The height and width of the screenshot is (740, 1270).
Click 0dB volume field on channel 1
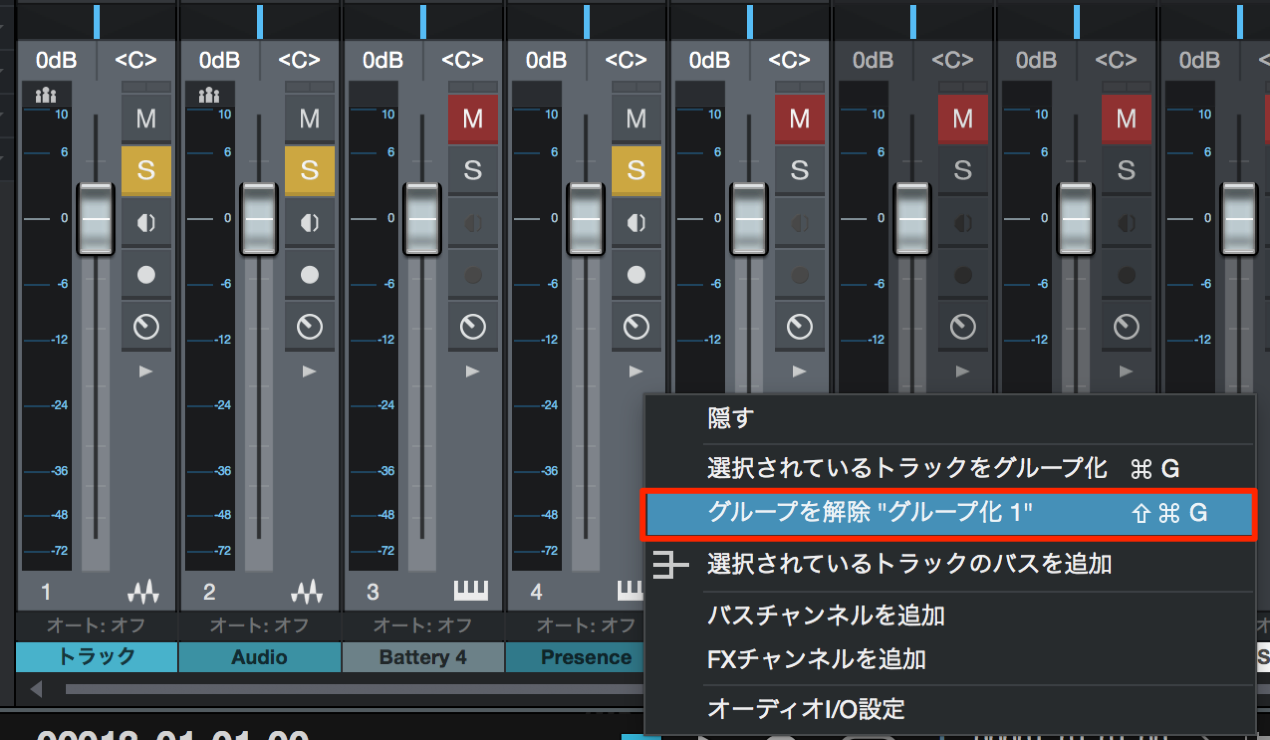[x=56, y=60]
